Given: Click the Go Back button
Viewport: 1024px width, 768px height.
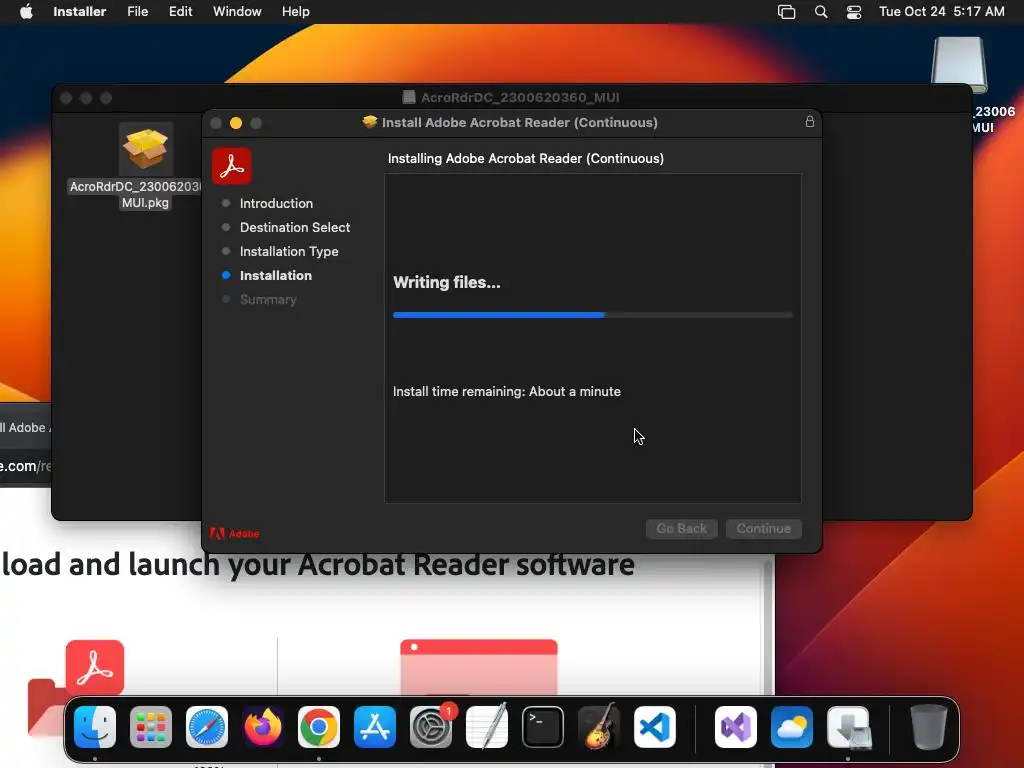Looking at the screenshot, I should [681, 528].
